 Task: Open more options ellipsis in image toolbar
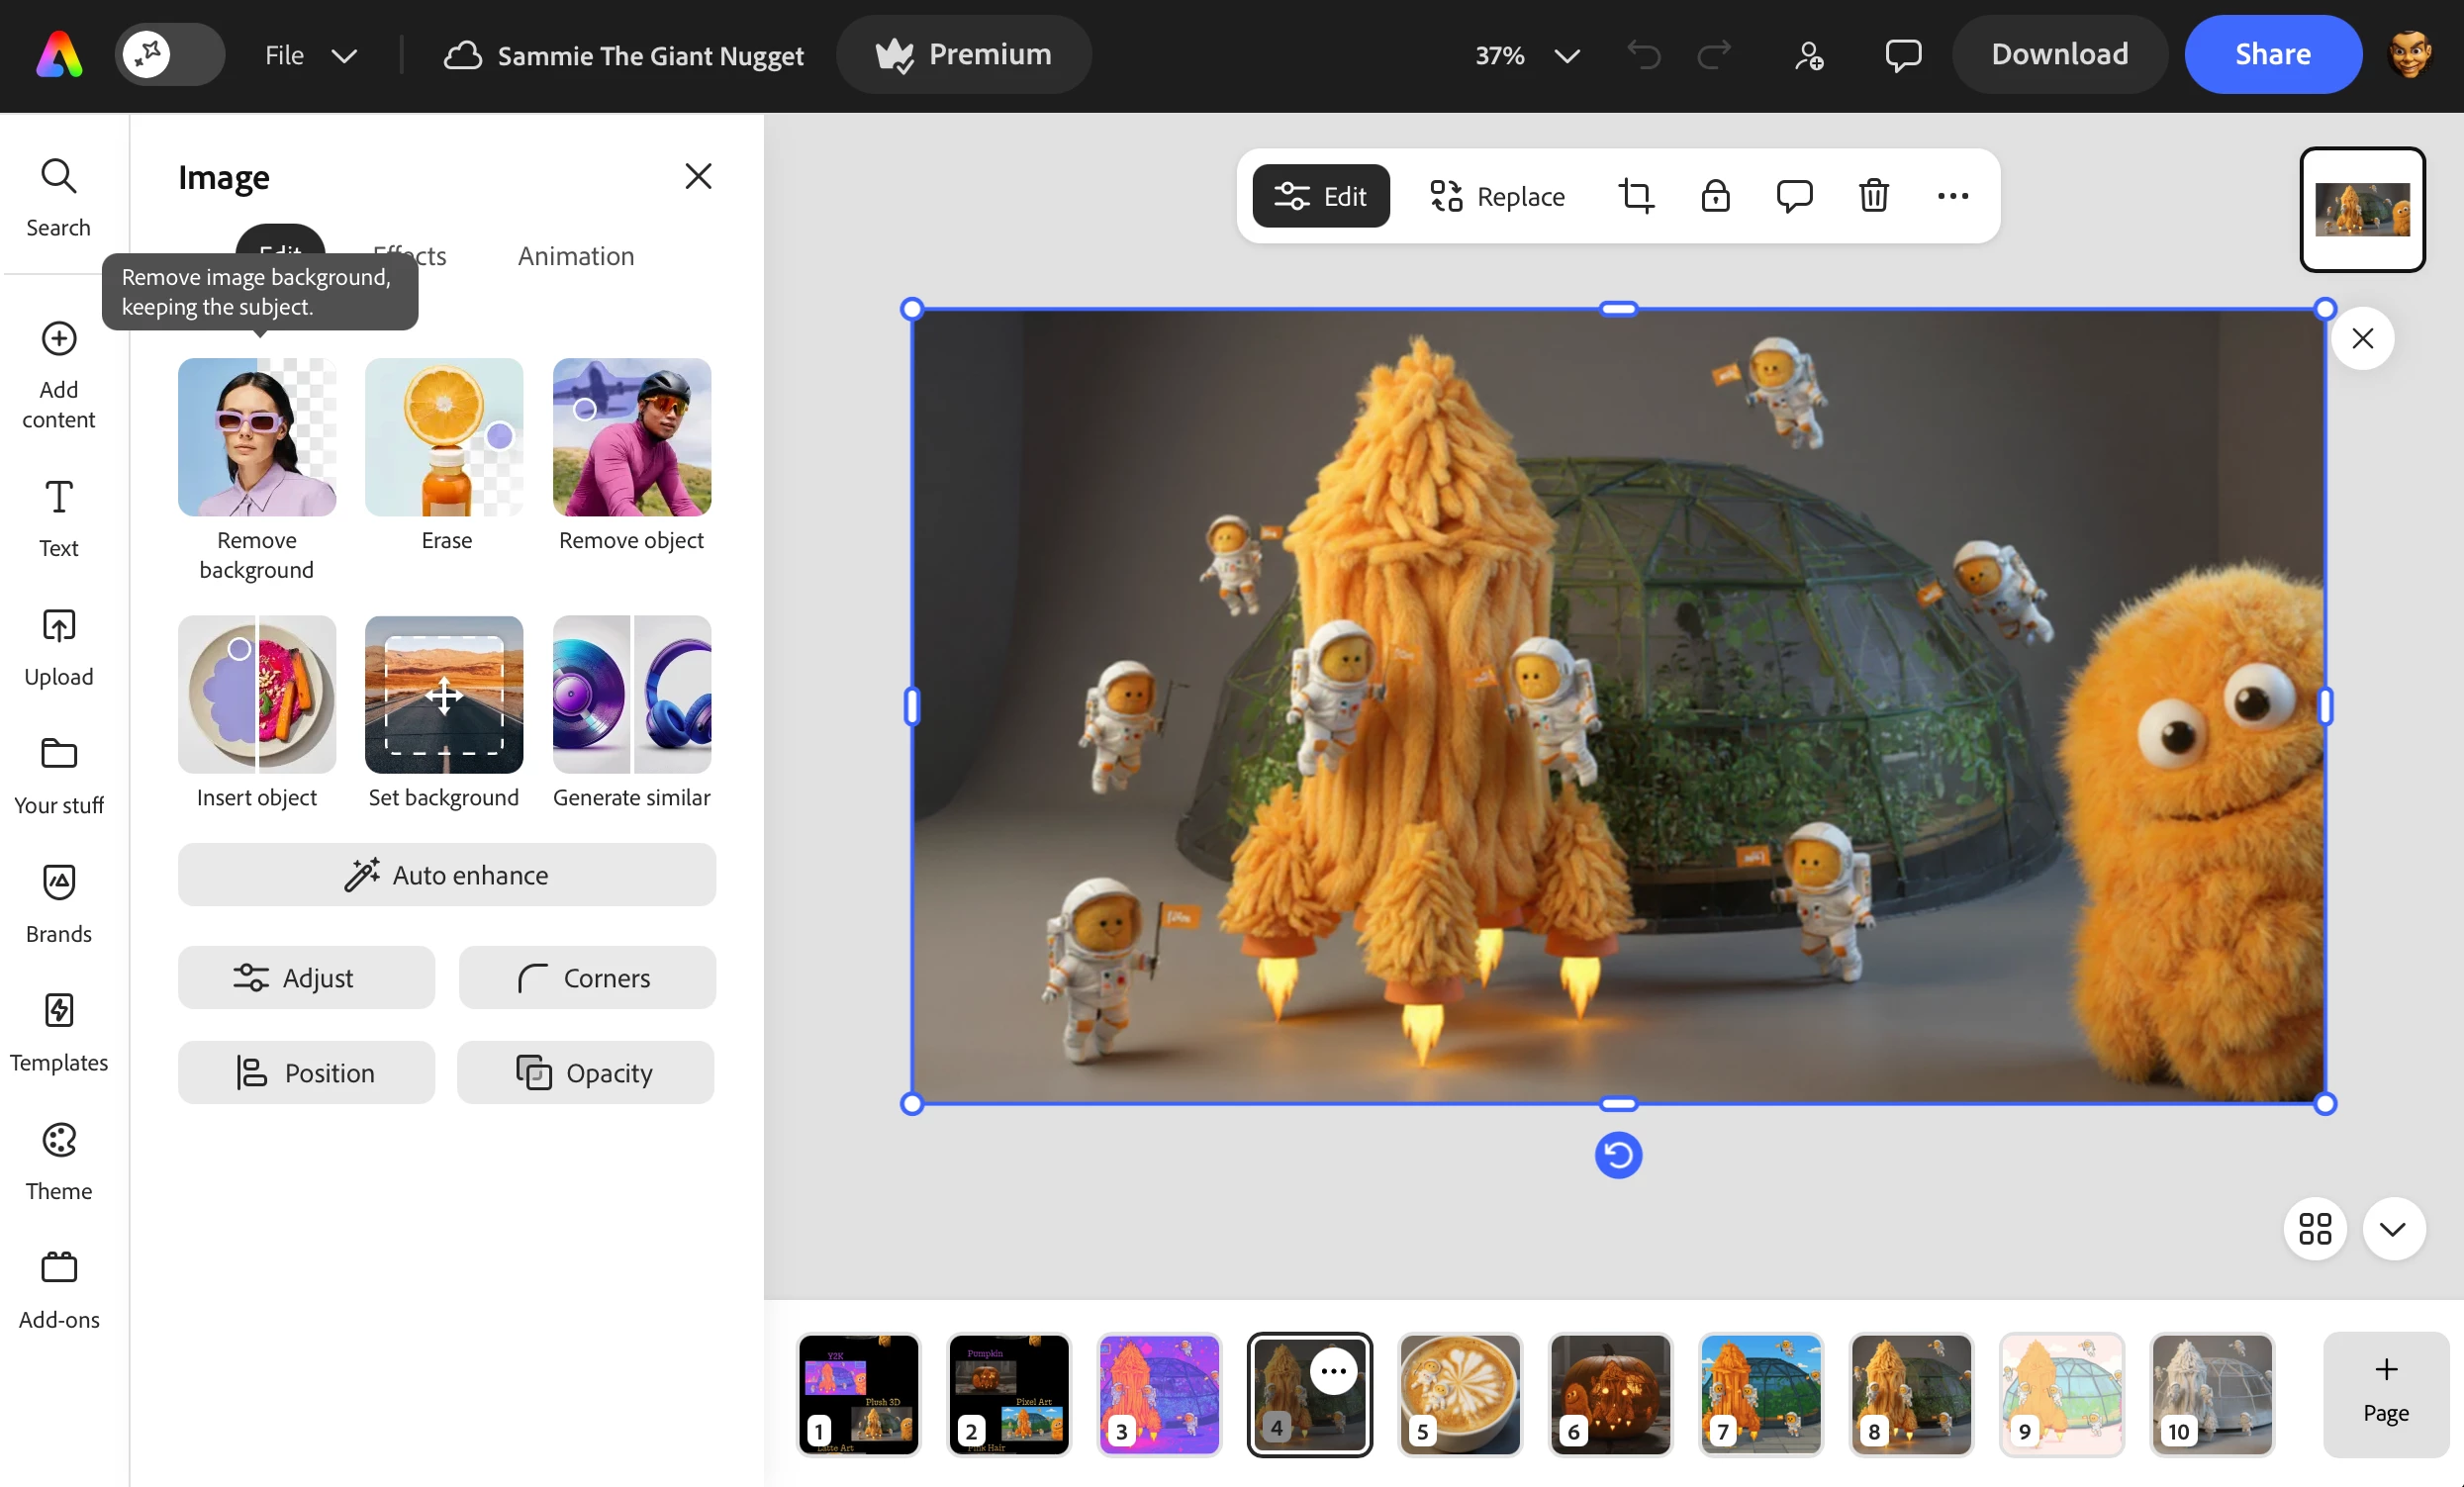coord(1952,196)
